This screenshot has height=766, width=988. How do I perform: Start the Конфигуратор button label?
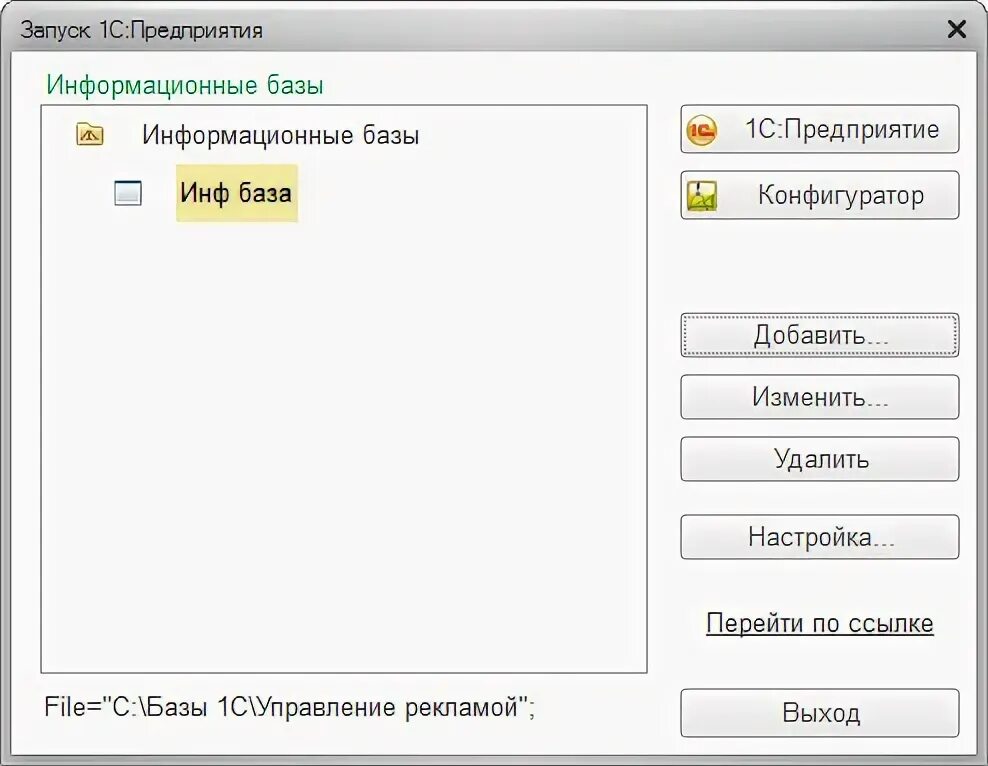tap(841, 195)
